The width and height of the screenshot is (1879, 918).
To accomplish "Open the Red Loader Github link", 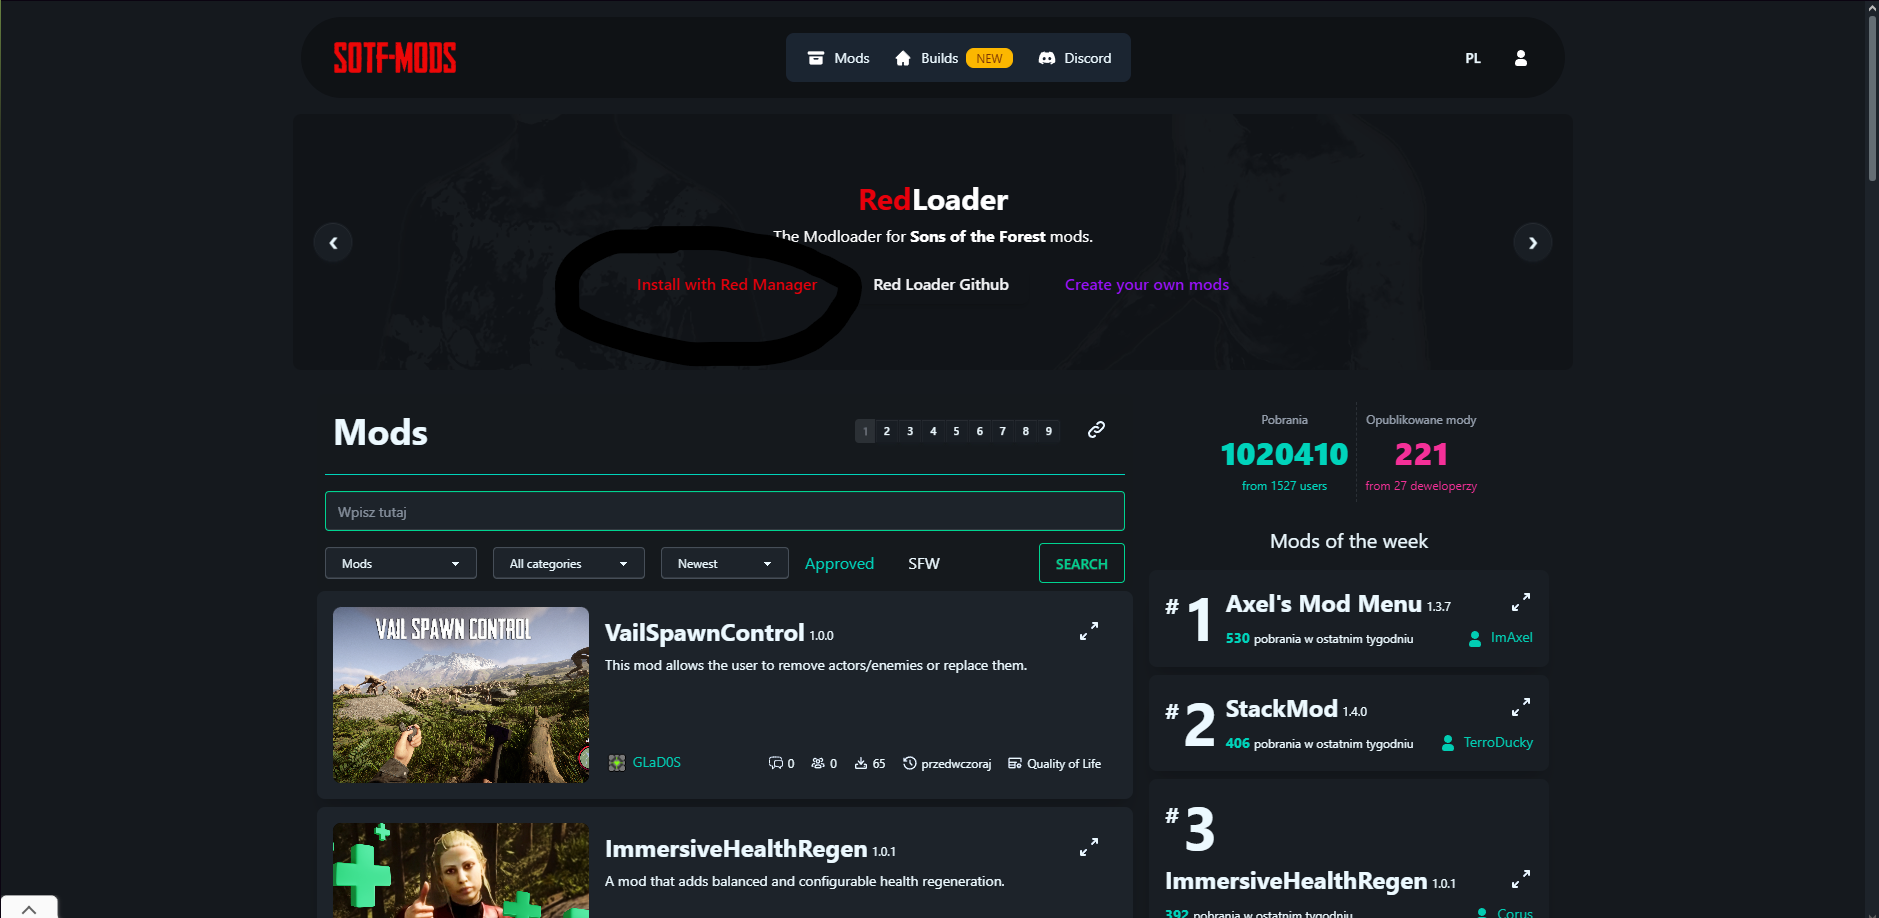I will [x=941, y=284].
